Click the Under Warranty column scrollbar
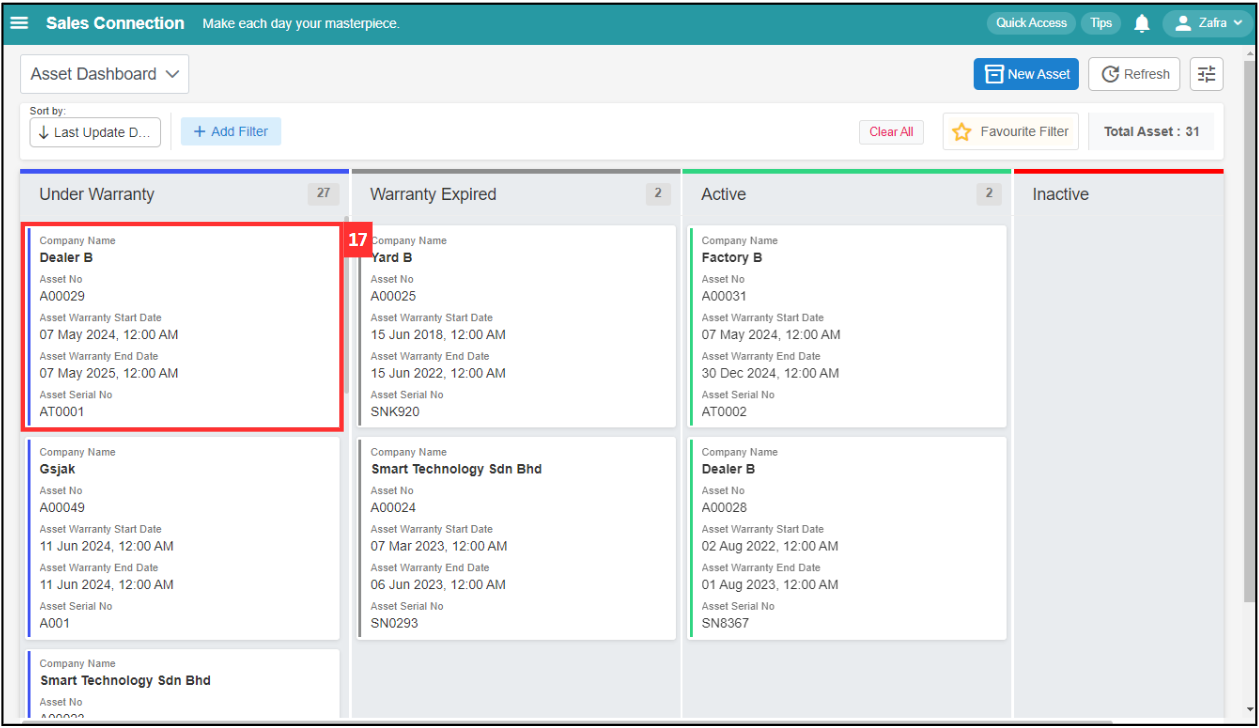This screenshot has height=728, width=1259. pyautogui.click(x=346, y=305)
